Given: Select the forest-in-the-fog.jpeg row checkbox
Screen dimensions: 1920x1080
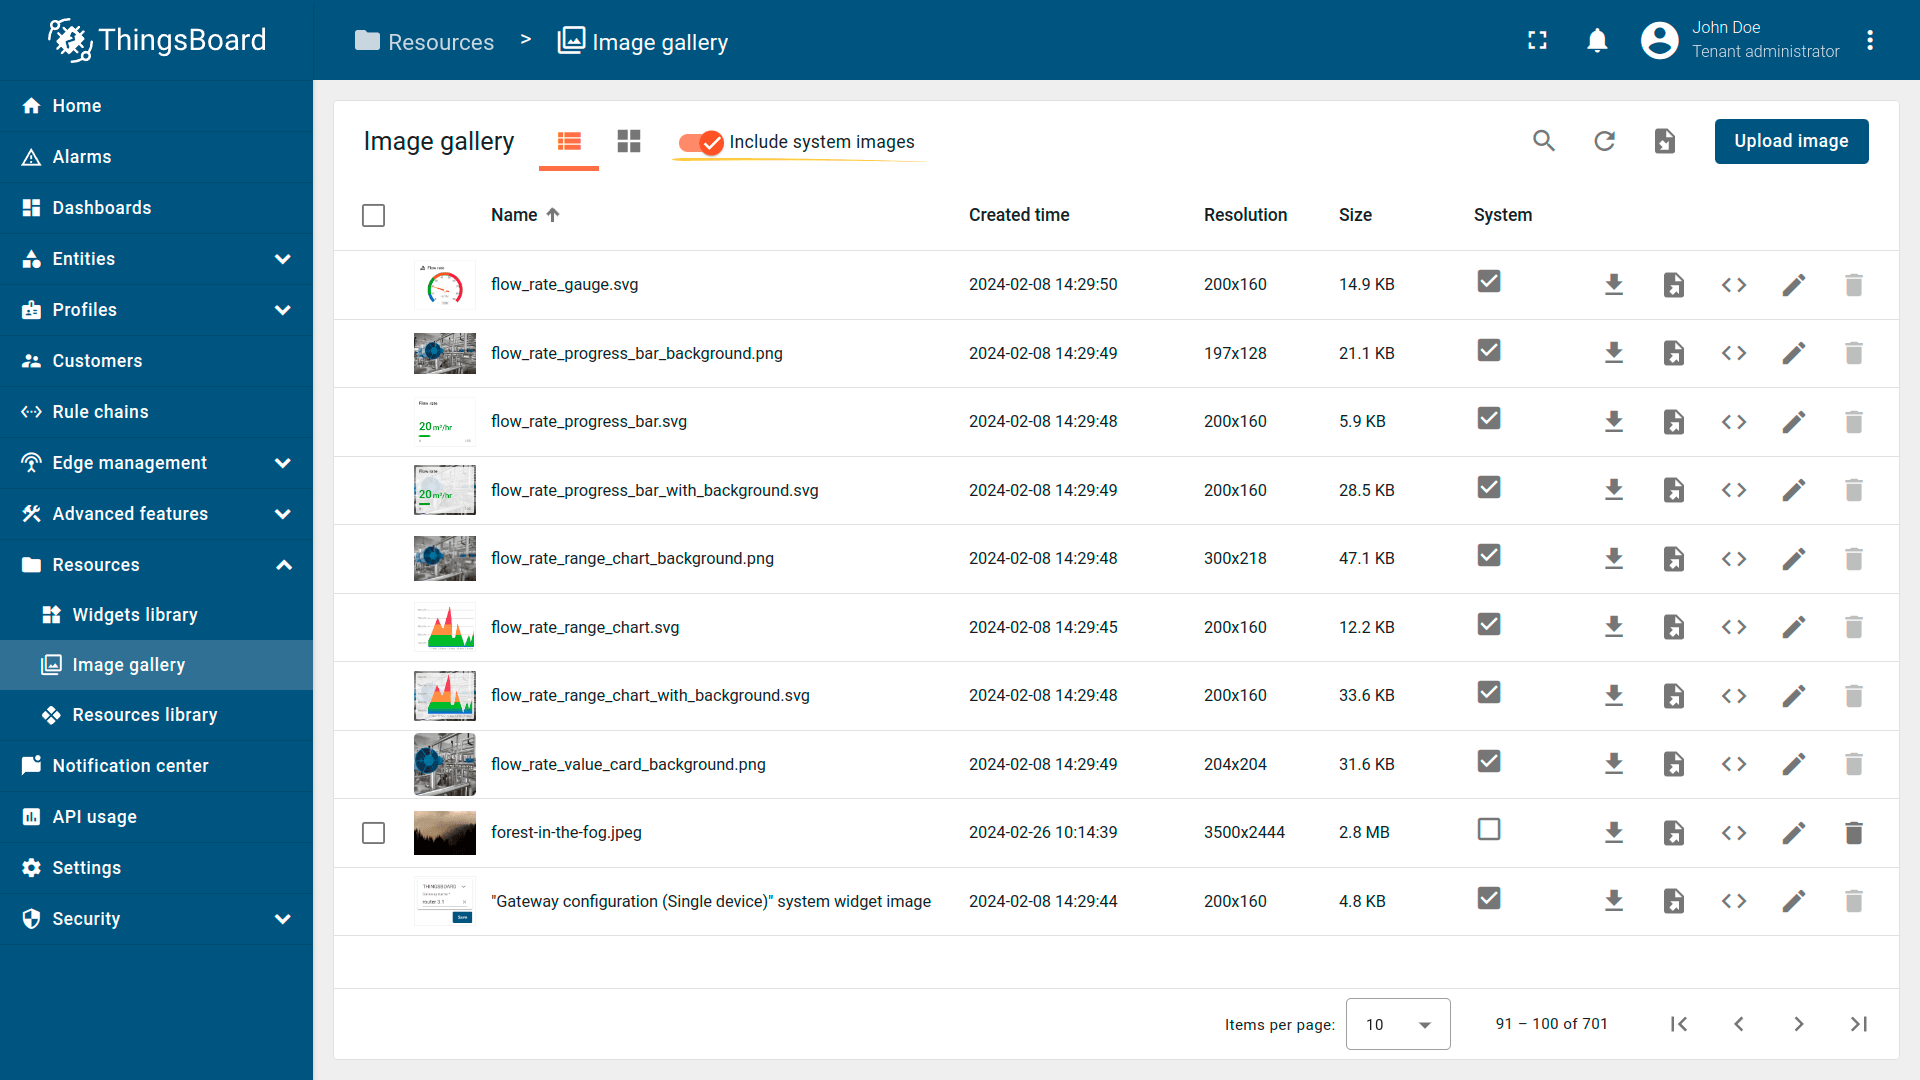Looking at the screenshot, I should coord(373,833).
